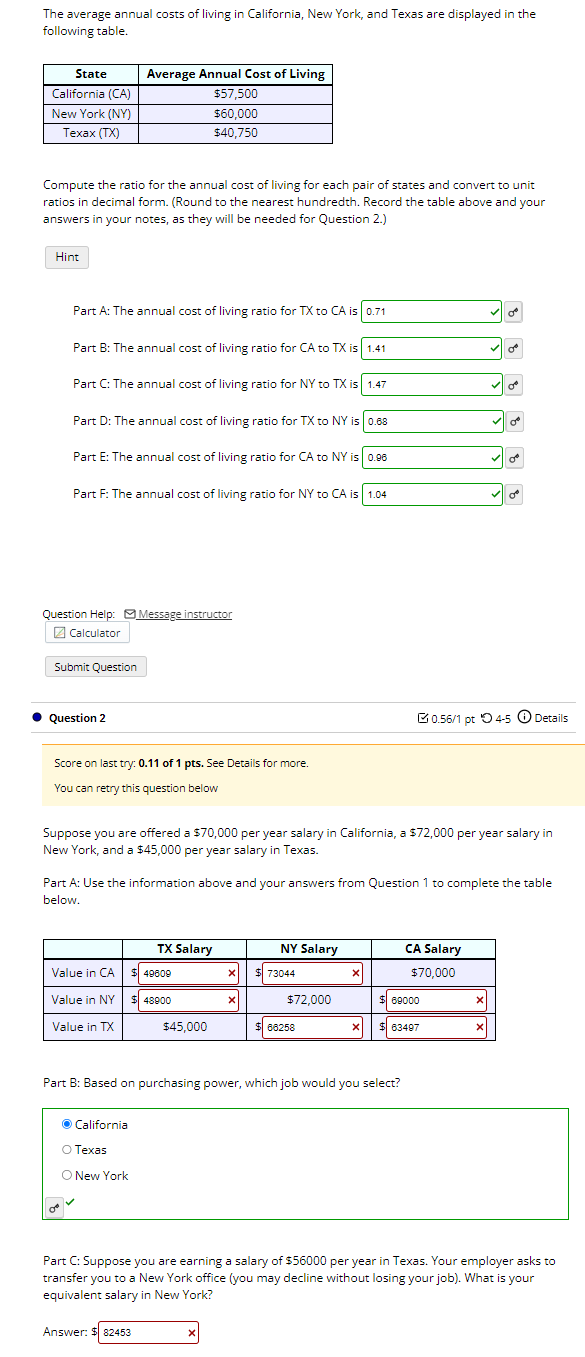Click the answer key icon for Part E
The image size is (585, 1357).
[x=513, y=457]
